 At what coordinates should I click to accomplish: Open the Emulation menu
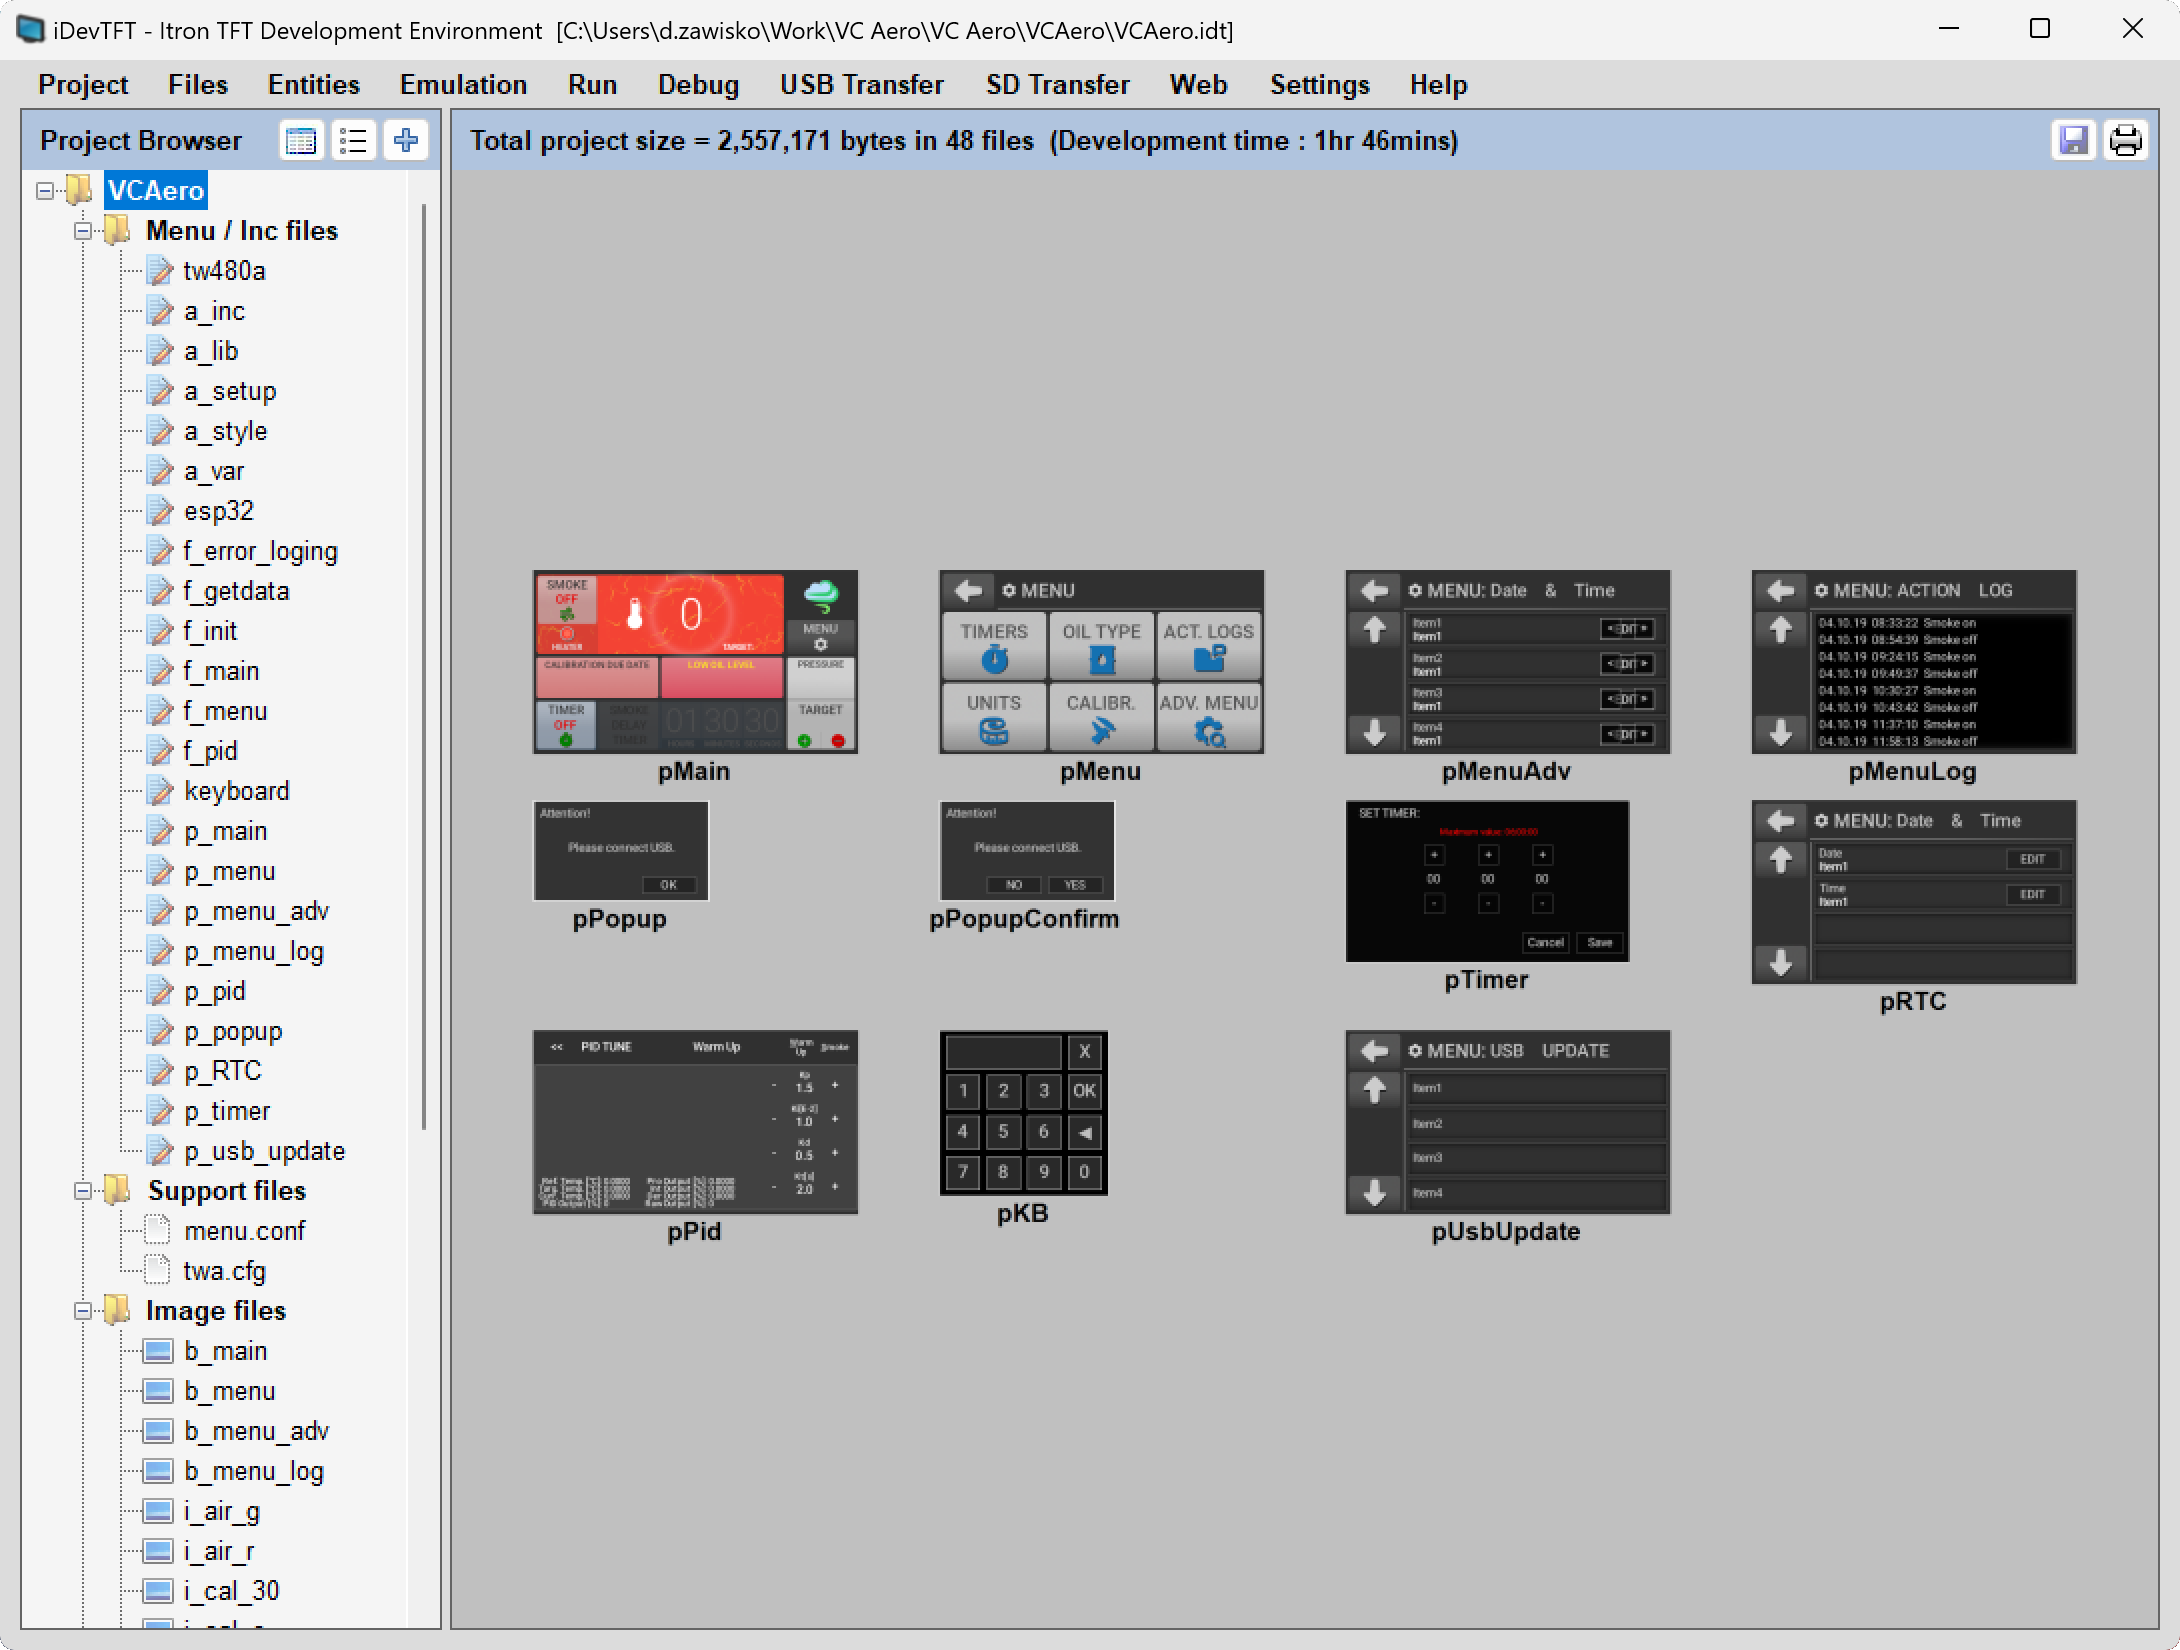463,85
